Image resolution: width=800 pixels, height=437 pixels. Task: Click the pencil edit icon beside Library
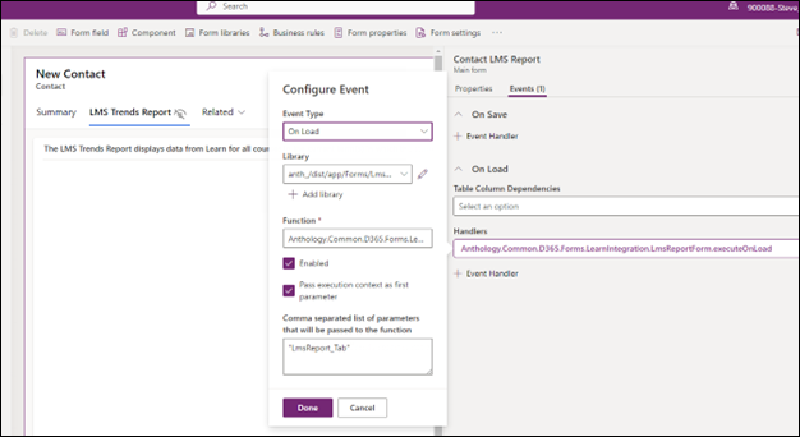click(423, 174)
